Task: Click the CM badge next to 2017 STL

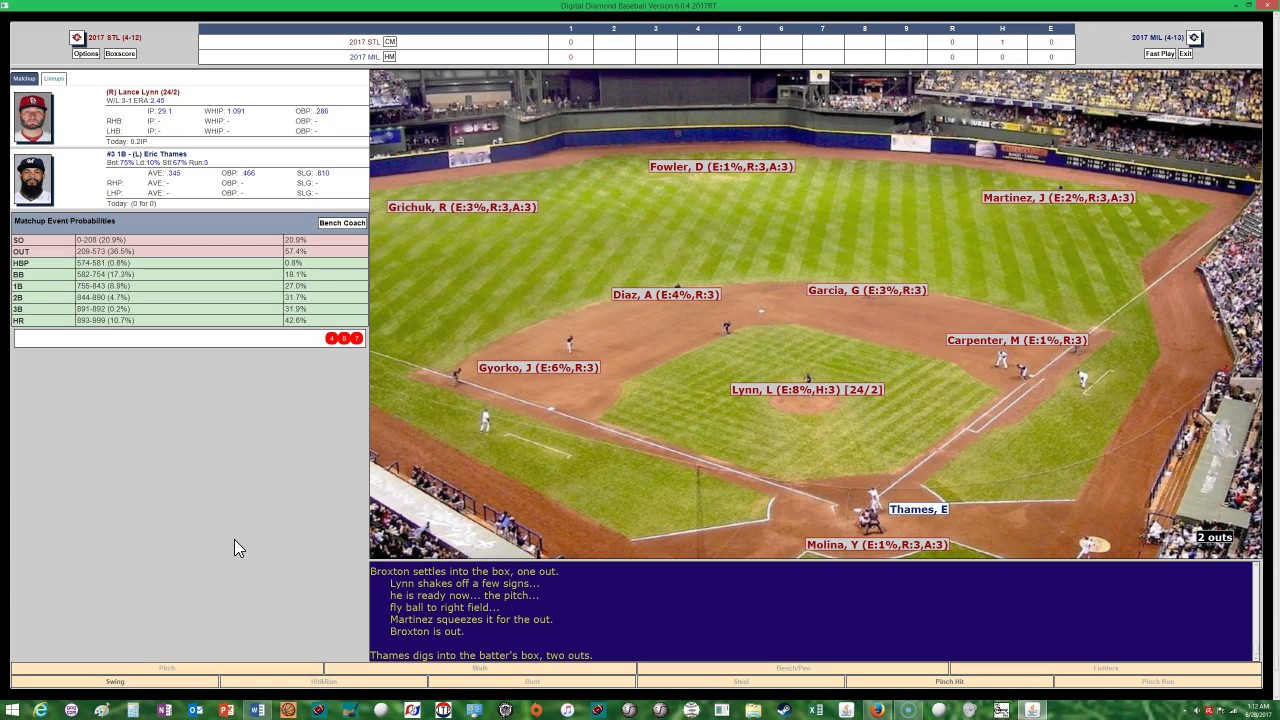Action: click(x=390, y=42)
